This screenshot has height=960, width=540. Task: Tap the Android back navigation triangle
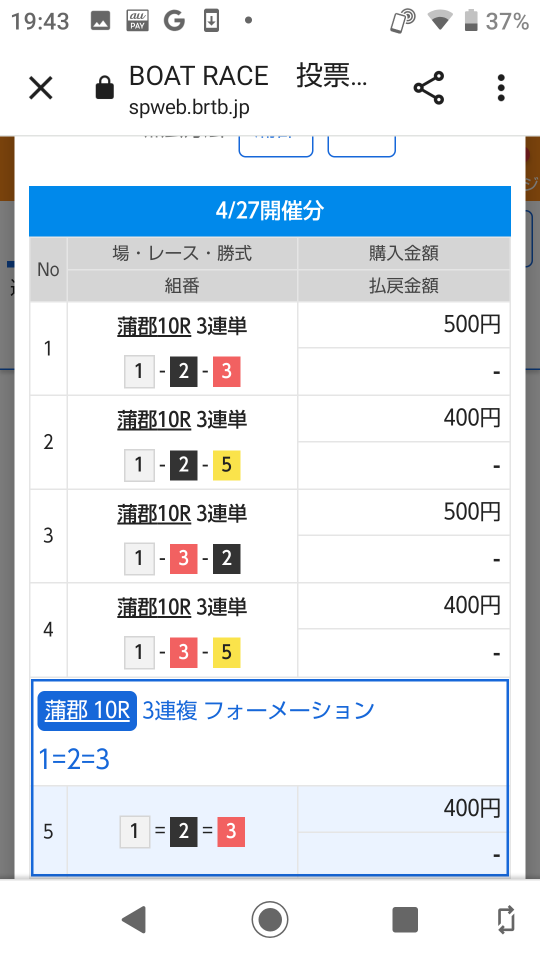pos(133,920)
